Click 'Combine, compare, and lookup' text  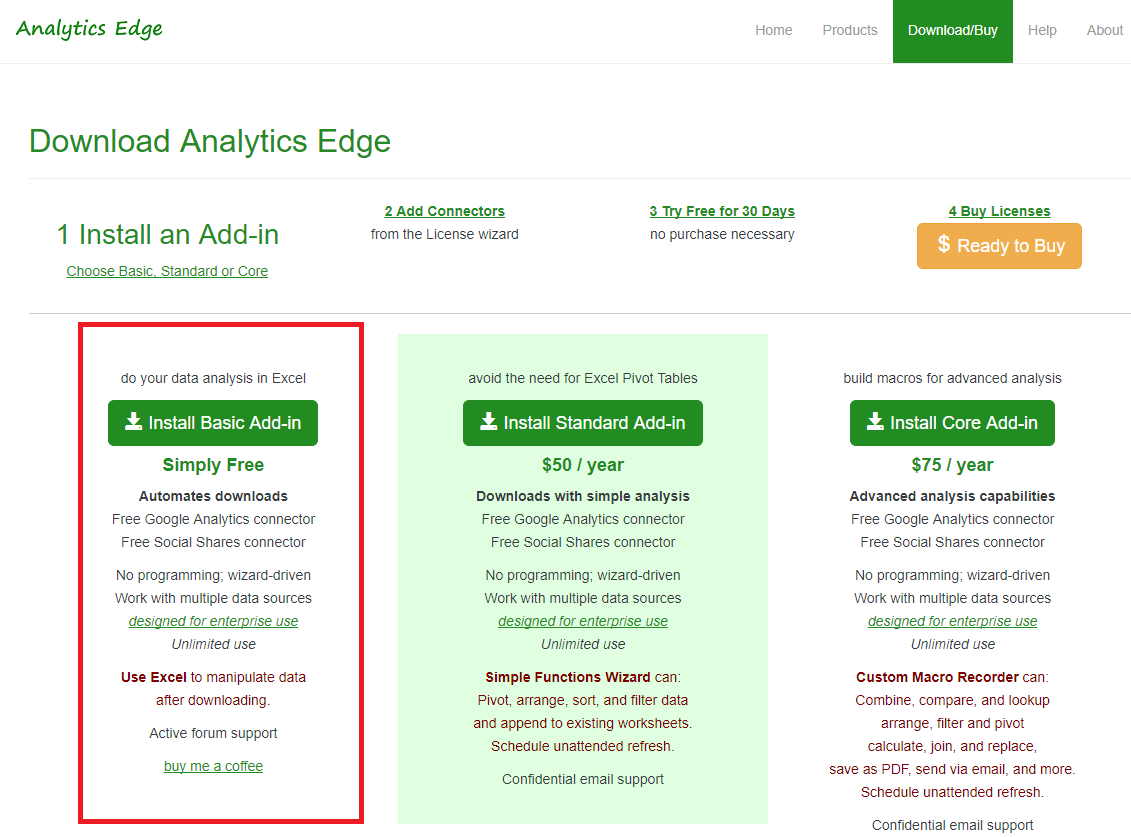click(952, 701)
